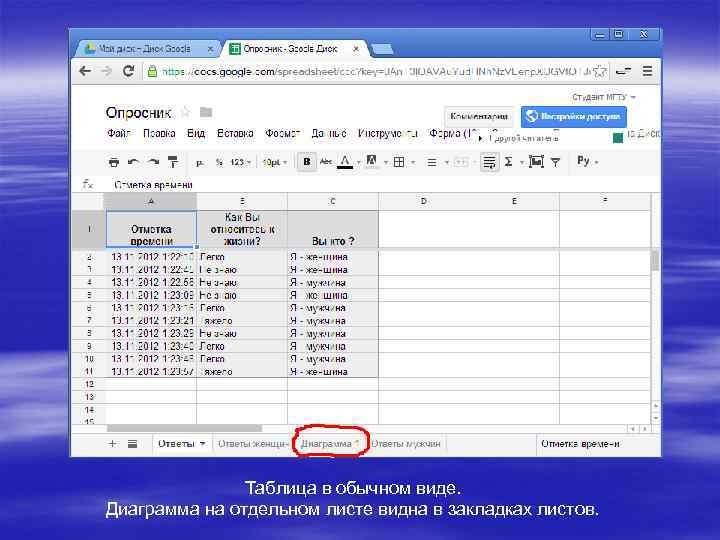Open the Вид menu
The width and height of the screenshot is (720, 540).
coord(196,133)
